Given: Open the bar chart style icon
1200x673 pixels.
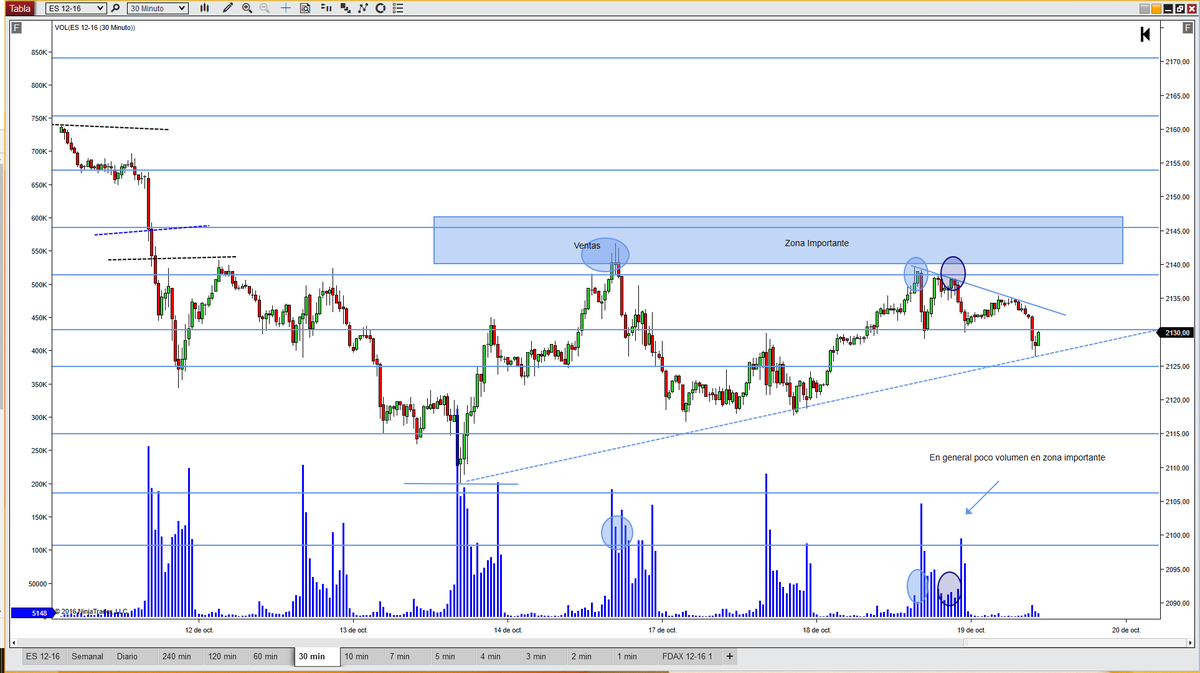Looking at the screenshot, I should click(204, 8).
